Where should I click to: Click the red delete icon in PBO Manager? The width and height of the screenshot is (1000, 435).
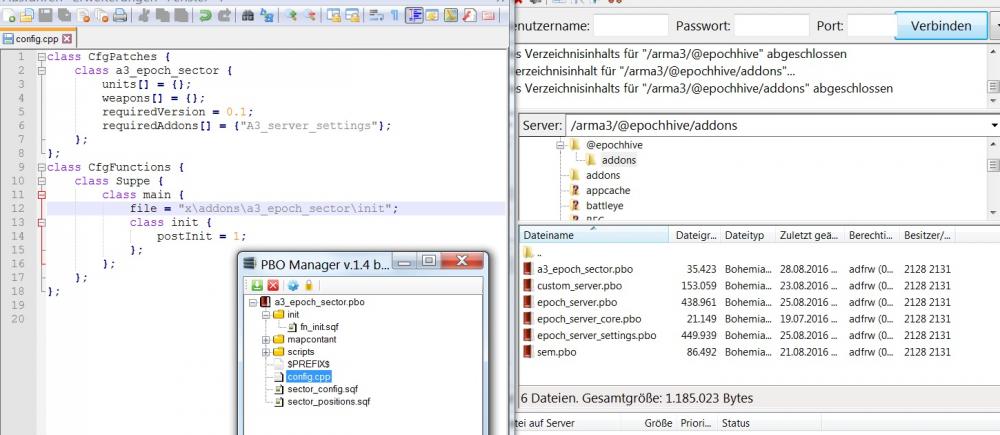pyautogui.click(x=273, y=285)
